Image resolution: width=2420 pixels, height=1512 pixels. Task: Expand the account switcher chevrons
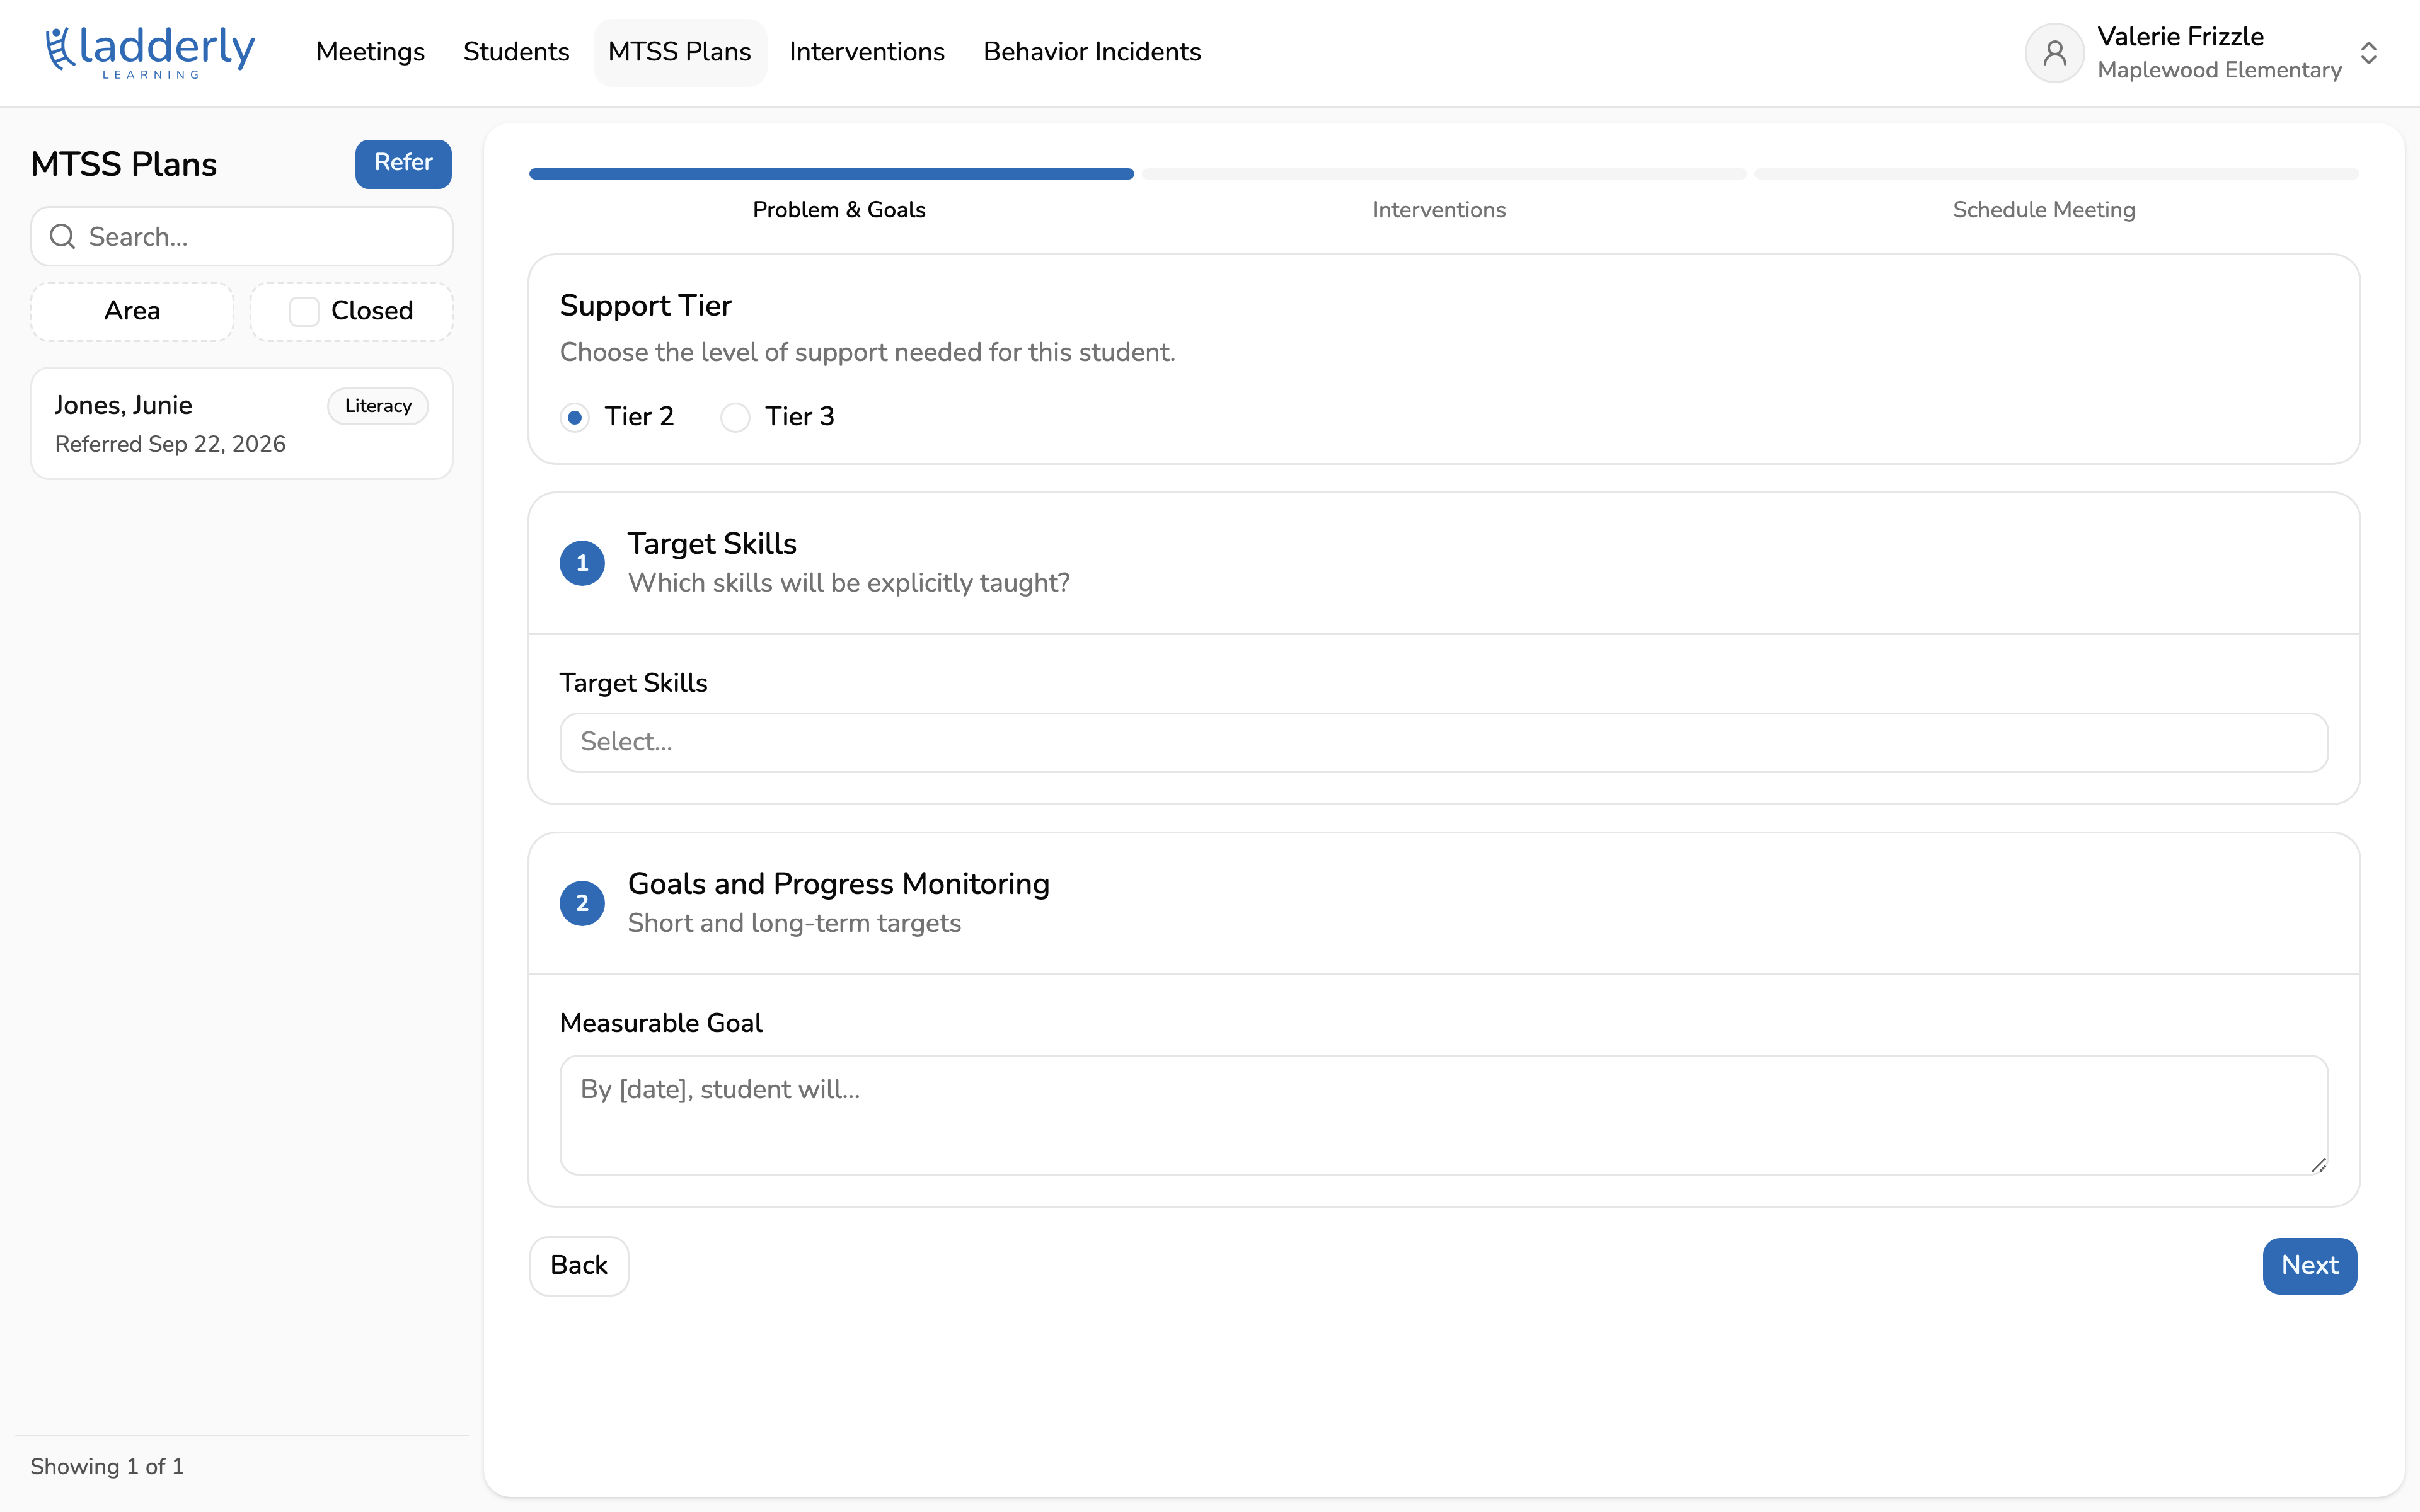pyautogui.click(x=2368, y=53)
